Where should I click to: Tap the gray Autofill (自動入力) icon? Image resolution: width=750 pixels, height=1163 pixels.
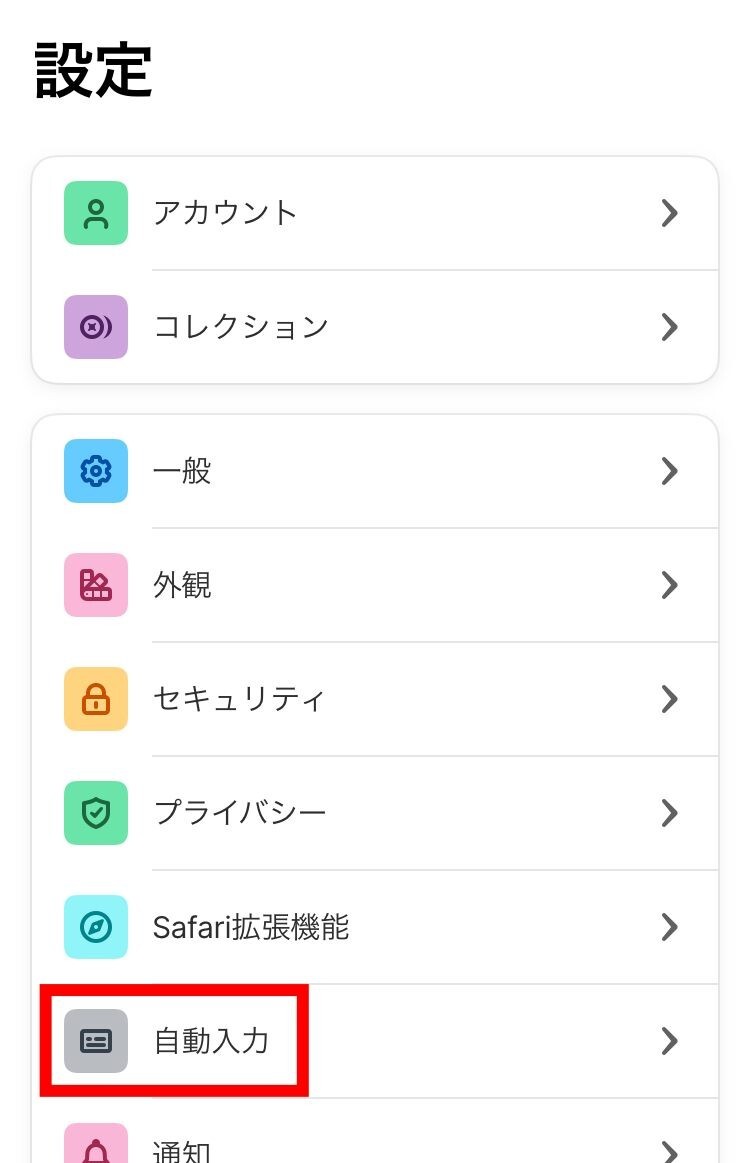click(x=96, y=1041)
